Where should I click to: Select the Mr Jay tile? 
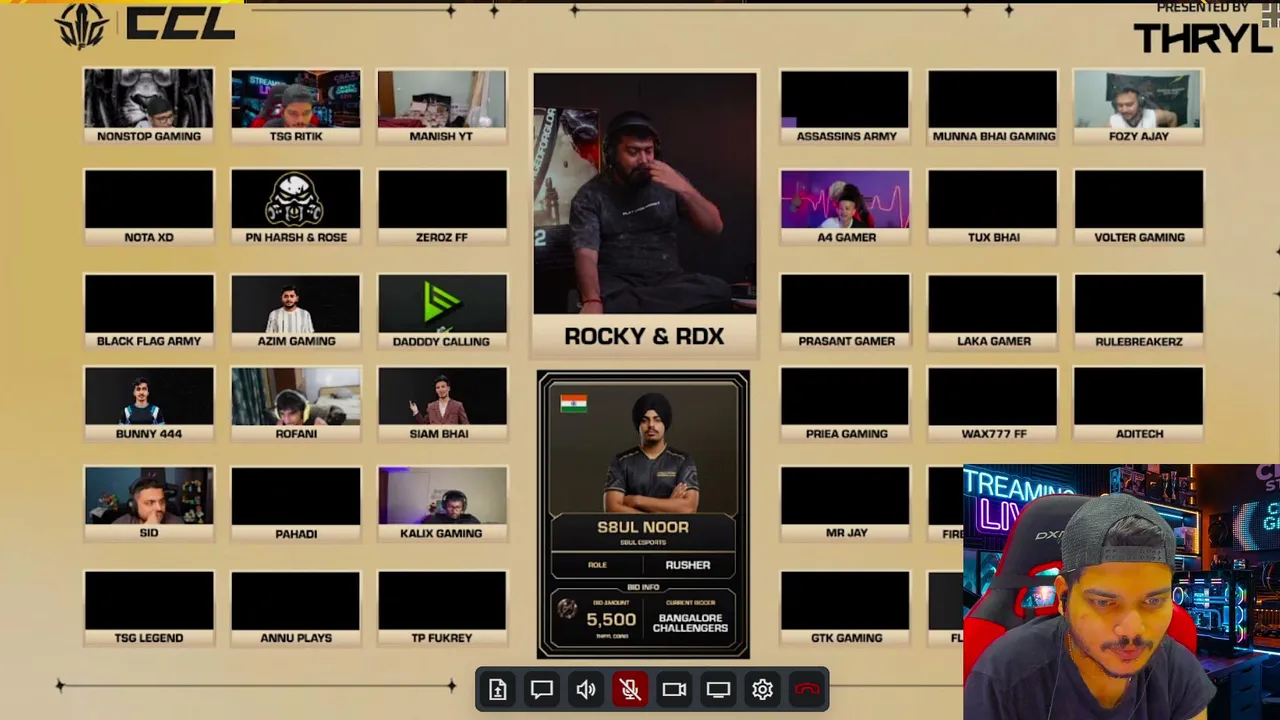coord(845,504)
